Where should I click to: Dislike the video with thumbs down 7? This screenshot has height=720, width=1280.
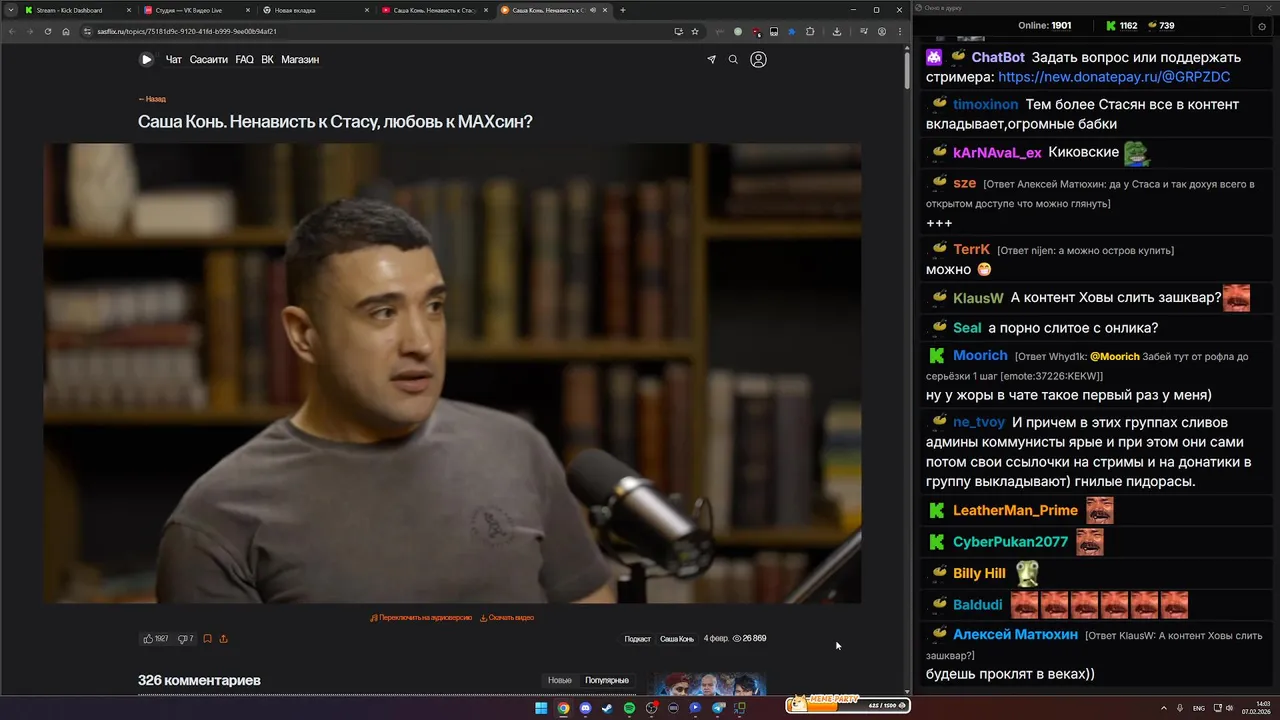[186, 639]
